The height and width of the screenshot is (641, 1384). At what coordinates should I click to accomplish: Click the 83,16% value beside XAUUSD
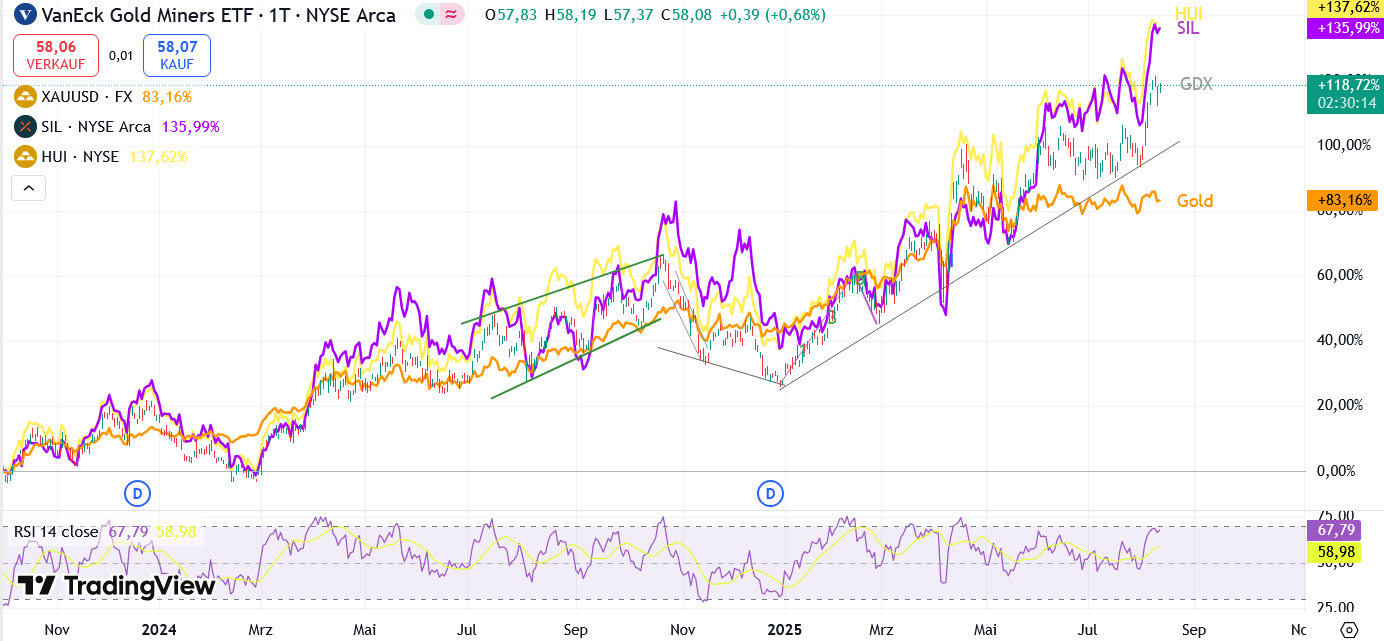167,97
